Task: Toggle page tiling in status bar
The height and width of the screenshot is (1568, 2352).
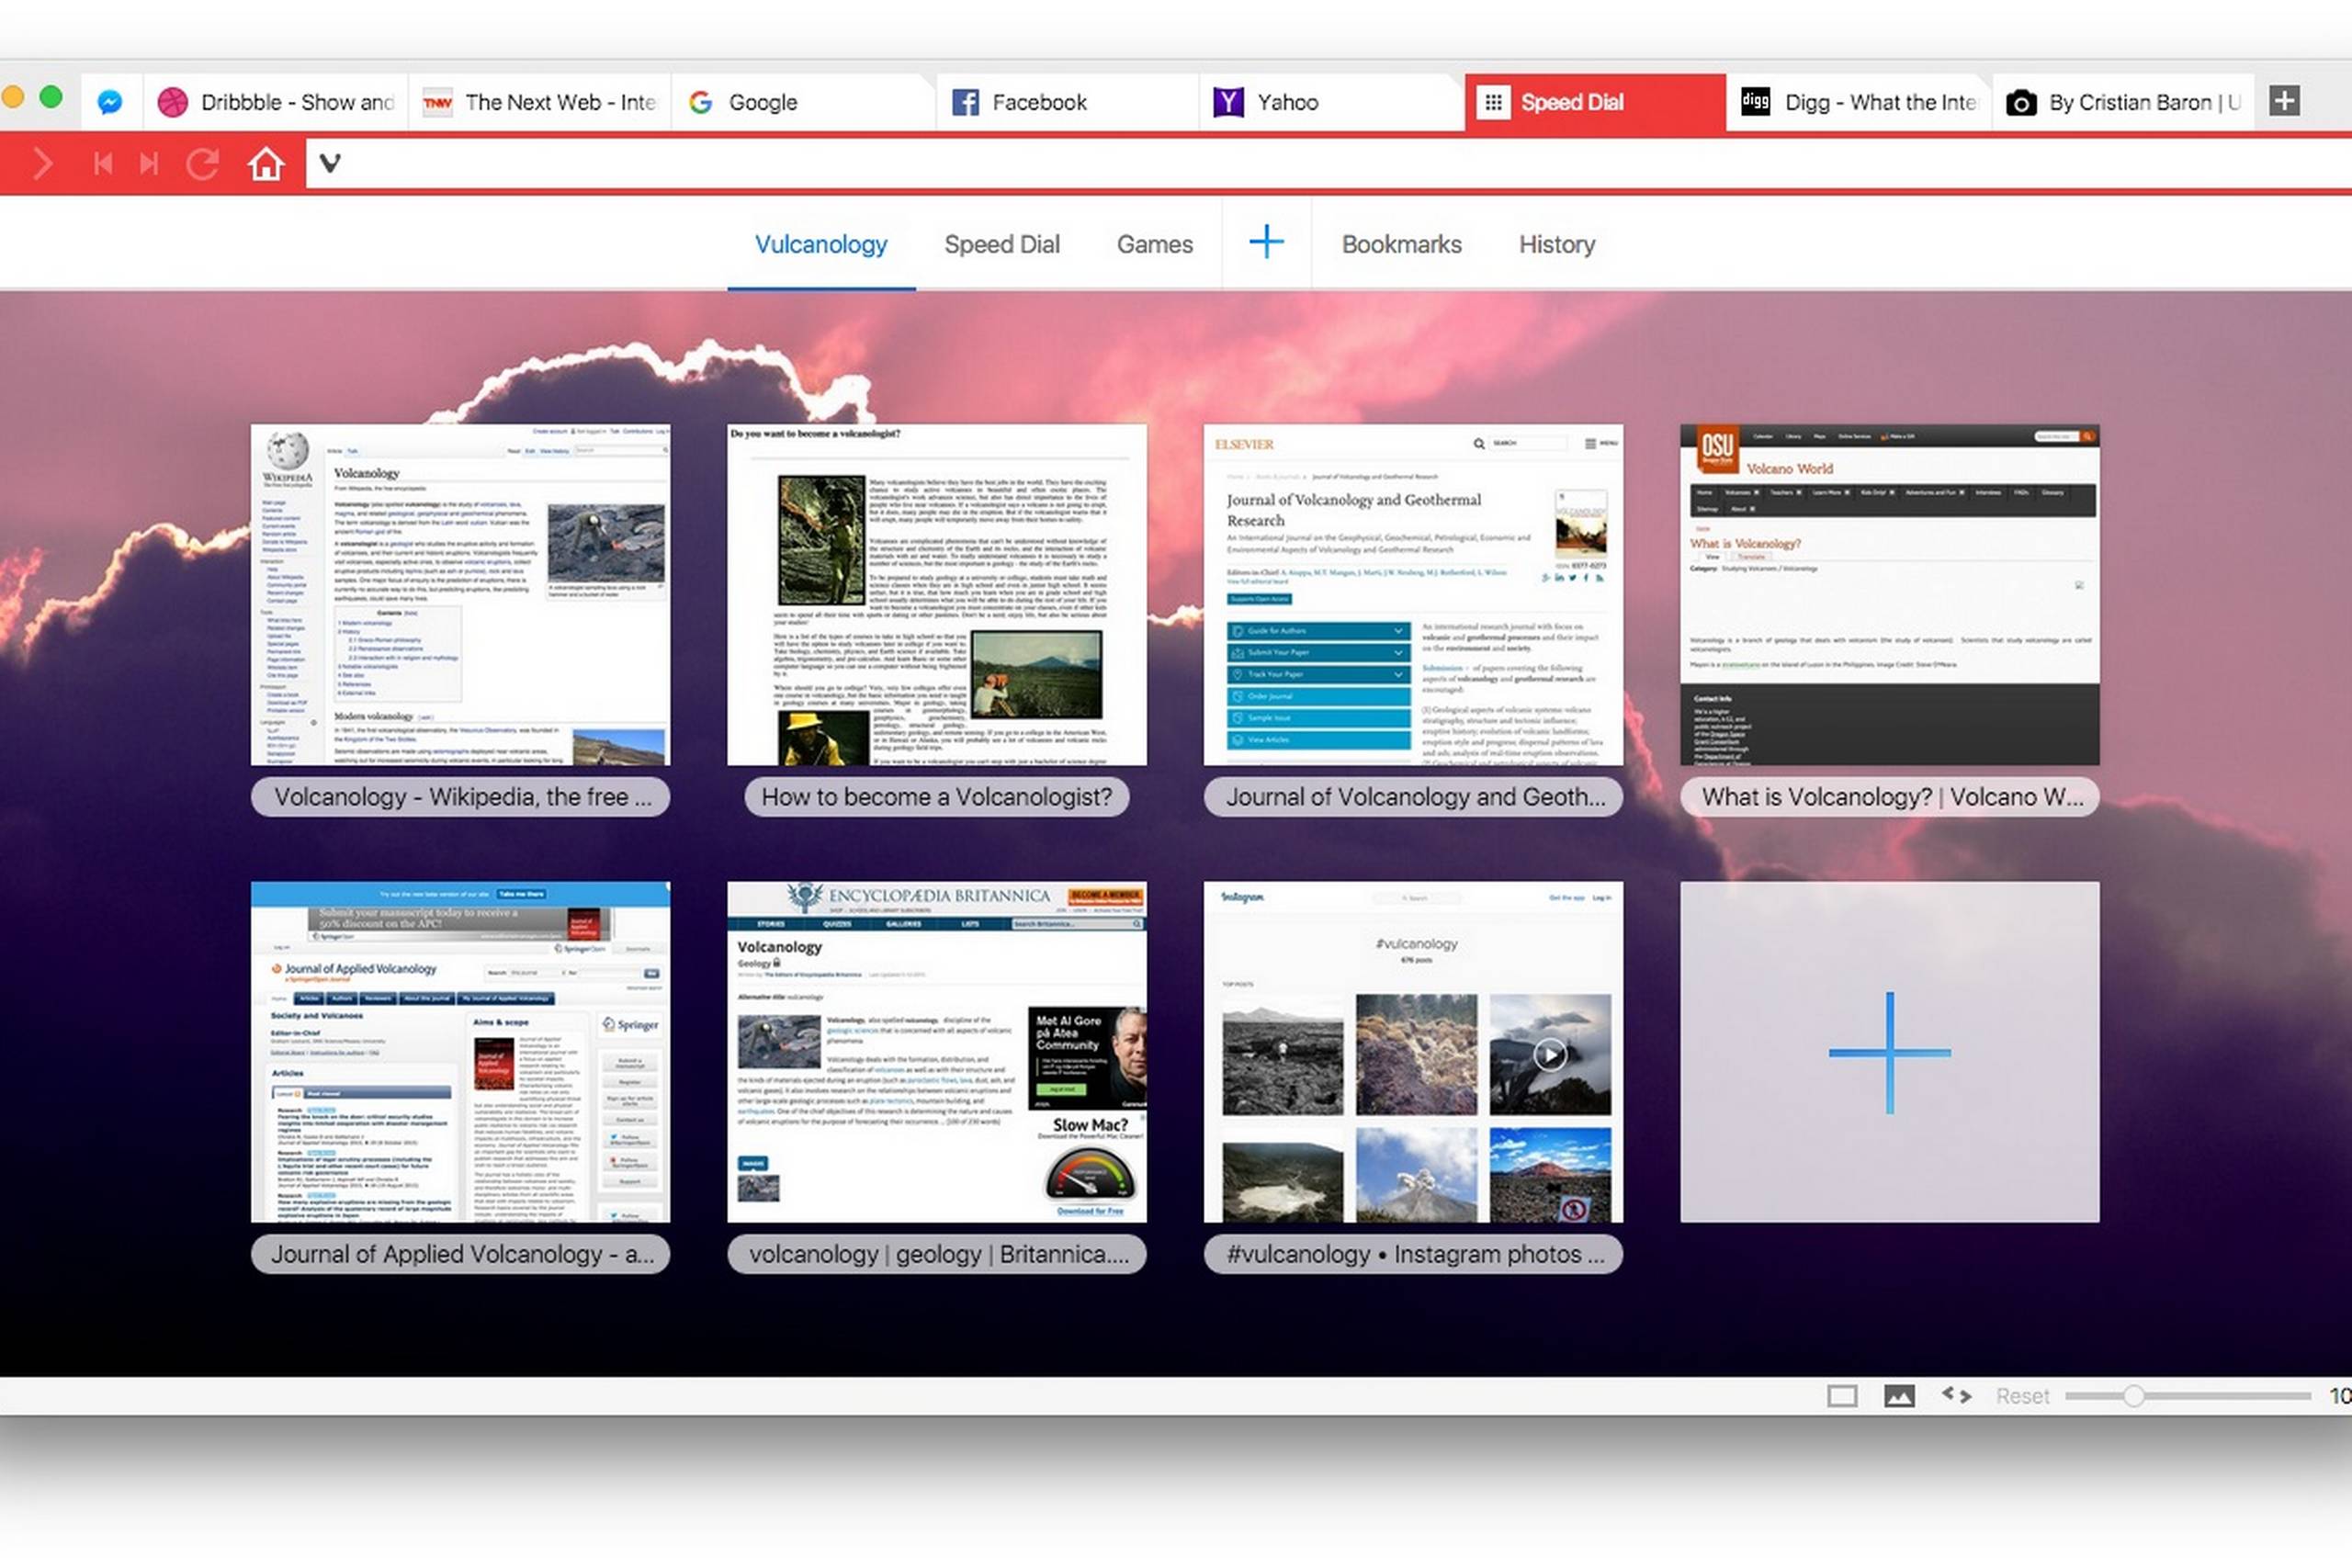Action: pyautogui.click(x=1842, y=1396)
